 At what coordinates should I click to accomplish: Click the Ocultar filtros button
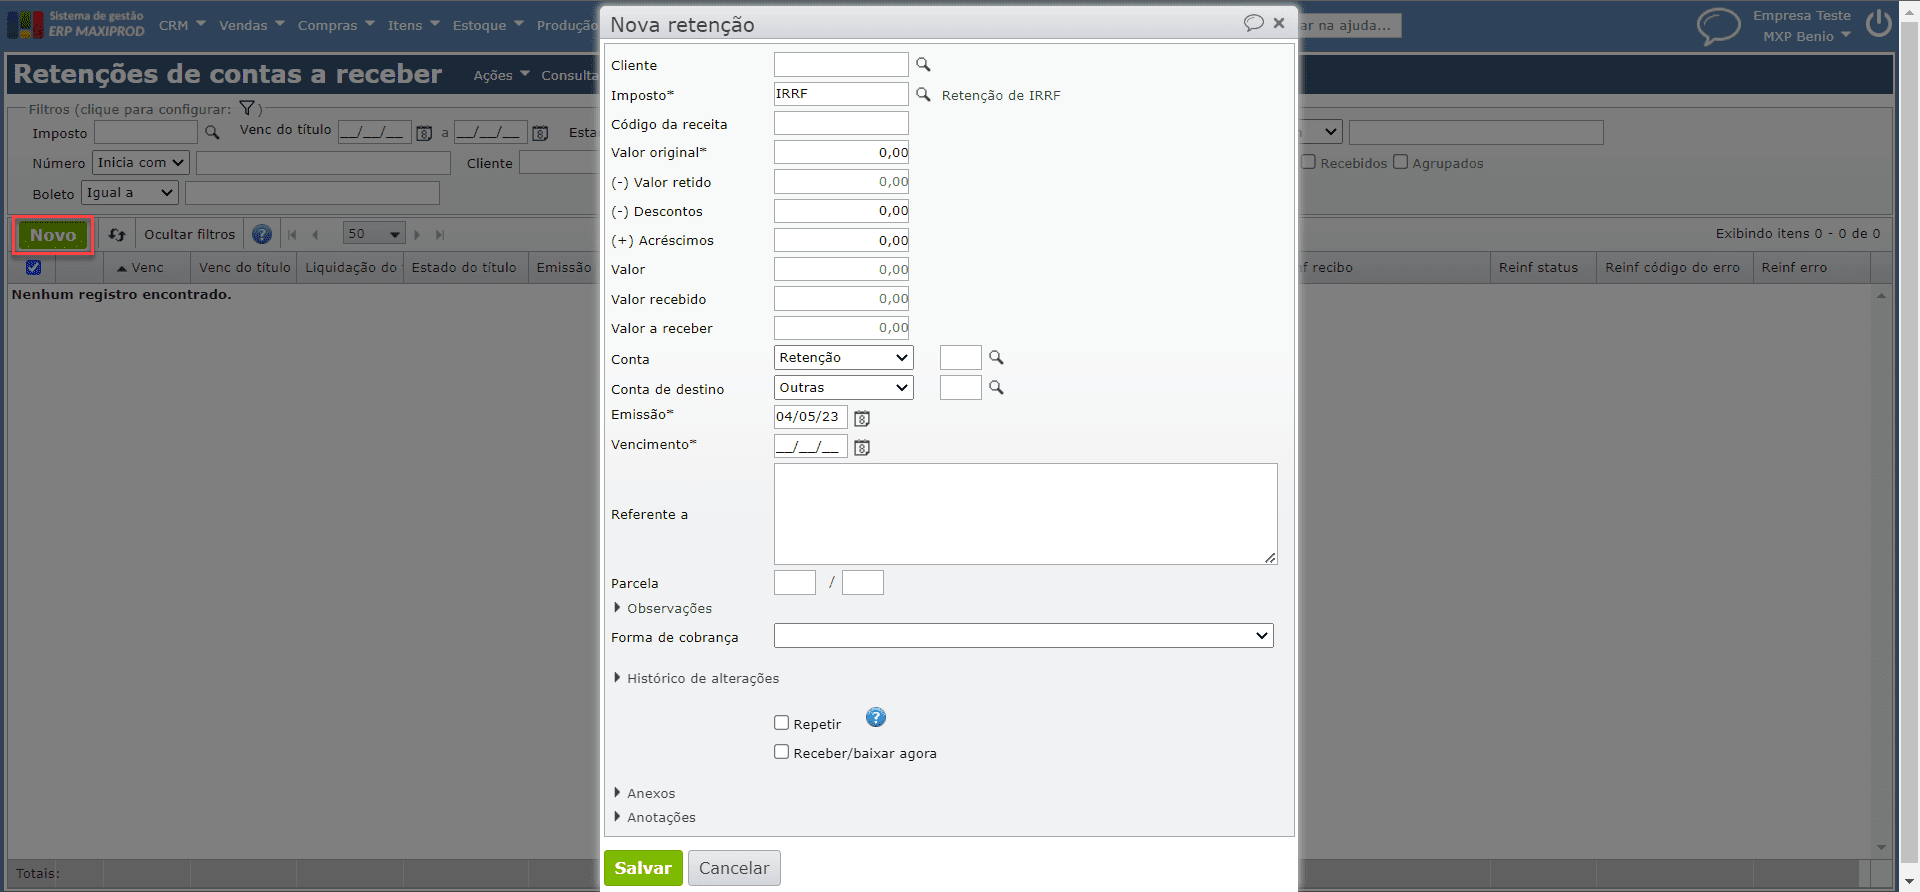(189, 235)
